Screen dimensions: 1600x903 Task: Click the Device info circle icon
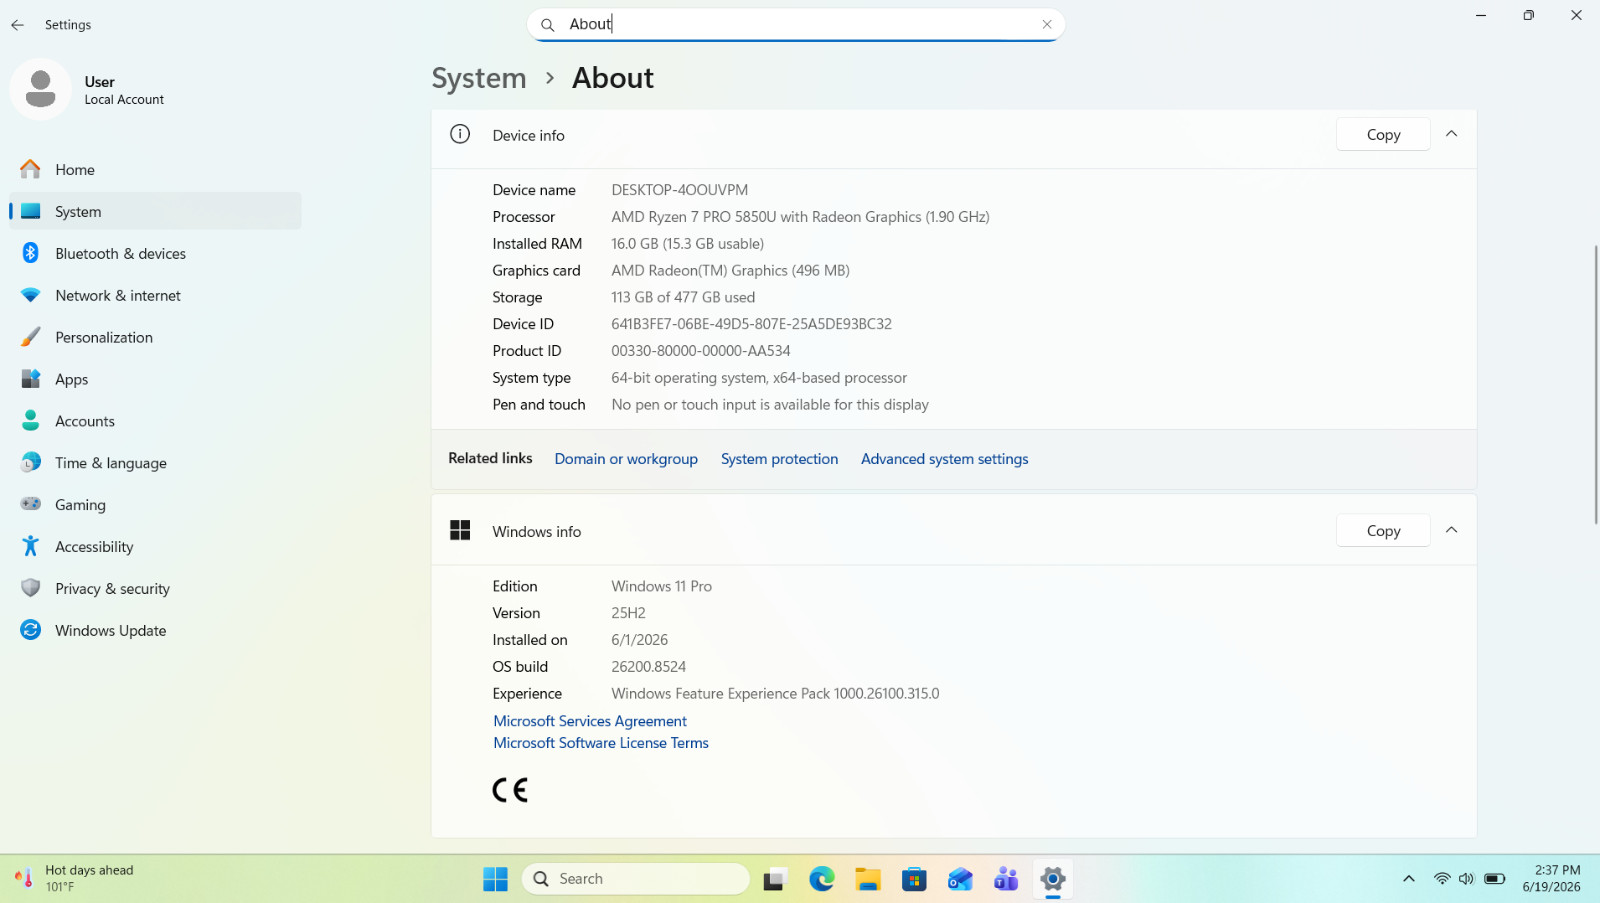460,134
